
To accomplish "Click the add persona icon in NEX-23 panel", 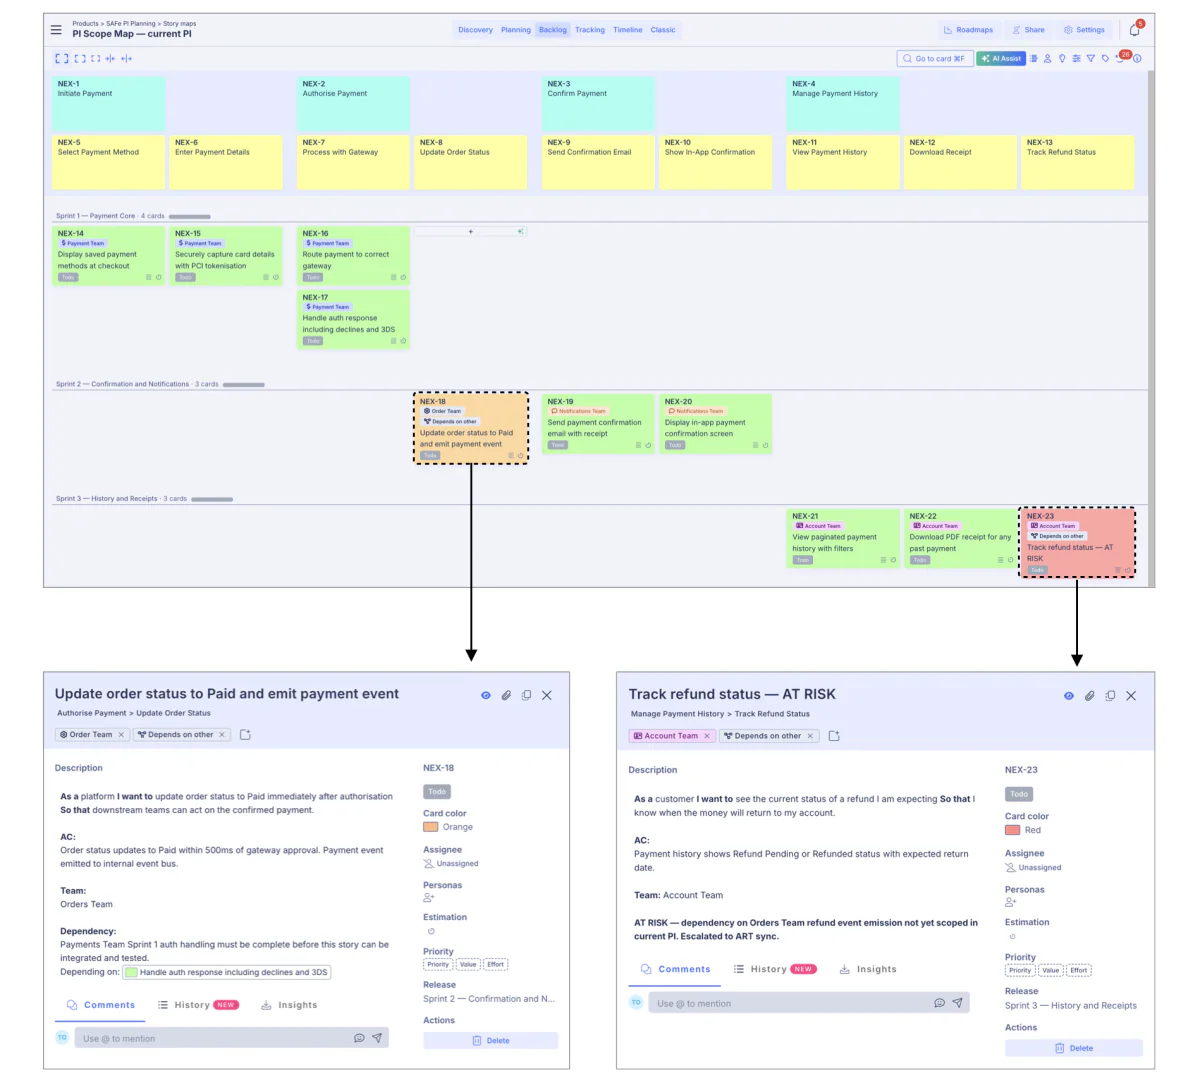I will pos(1011,902).
